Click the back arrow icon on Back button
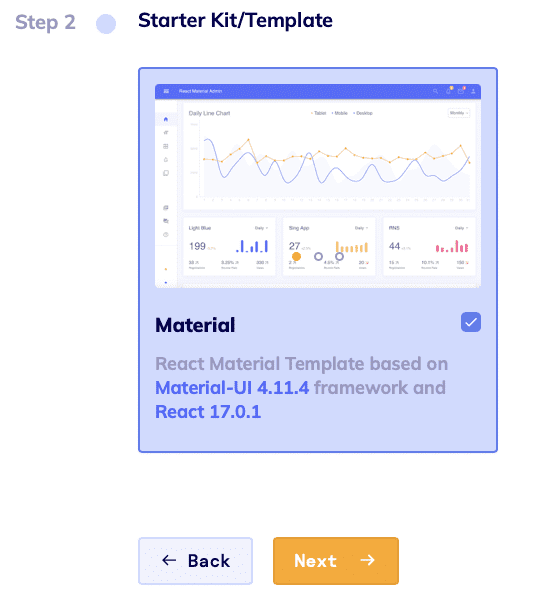This screenshot has height=602, width=544. 169,560
